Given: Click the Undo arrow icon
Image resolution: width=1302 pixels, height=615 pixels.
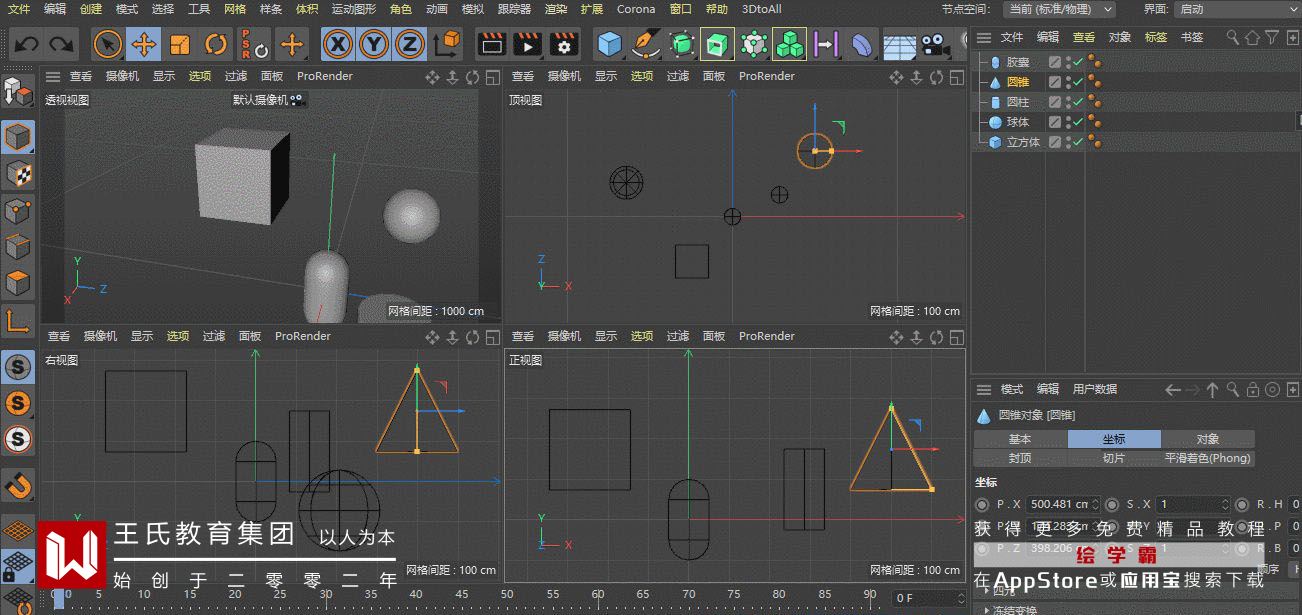Looking at the screenshot, I should point(26,44).
